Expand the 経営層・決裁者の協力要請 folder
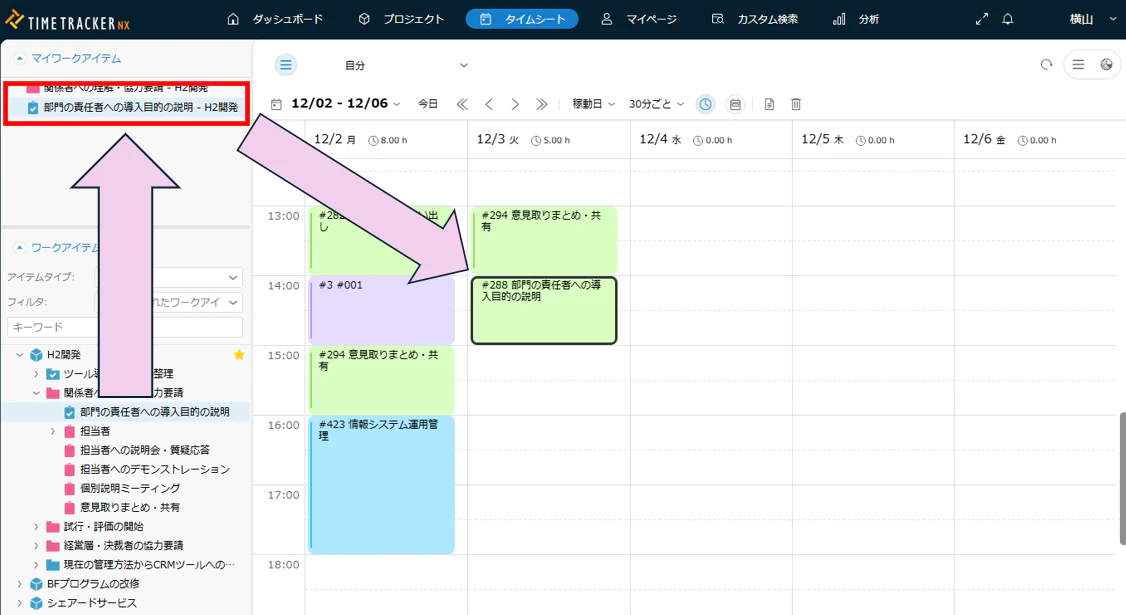This screenshot has width=1126, height=615. (36, 545)
